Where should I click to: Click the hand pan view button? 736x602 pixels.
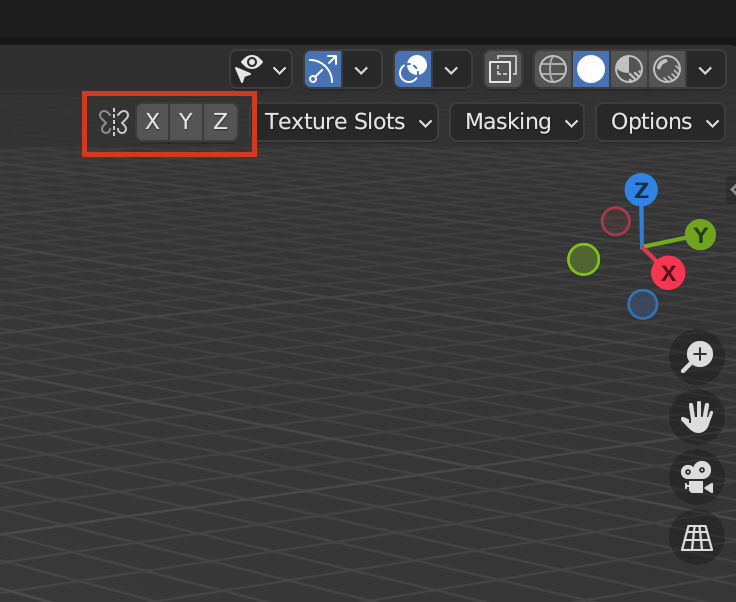click(696, 417)
